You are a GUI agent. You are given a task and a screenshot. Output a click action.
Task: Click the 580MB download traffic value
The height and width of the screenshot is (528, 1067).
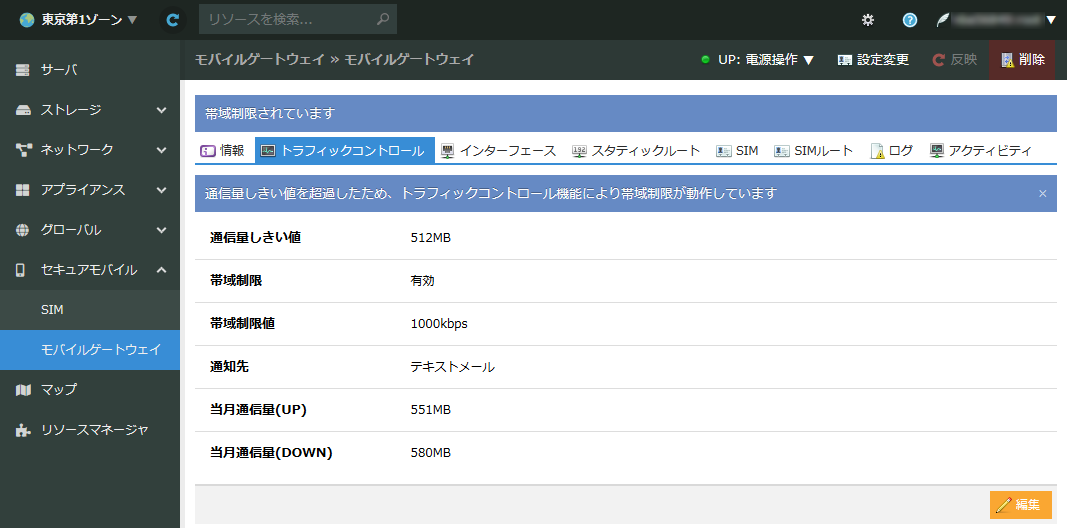pos(431,452)
